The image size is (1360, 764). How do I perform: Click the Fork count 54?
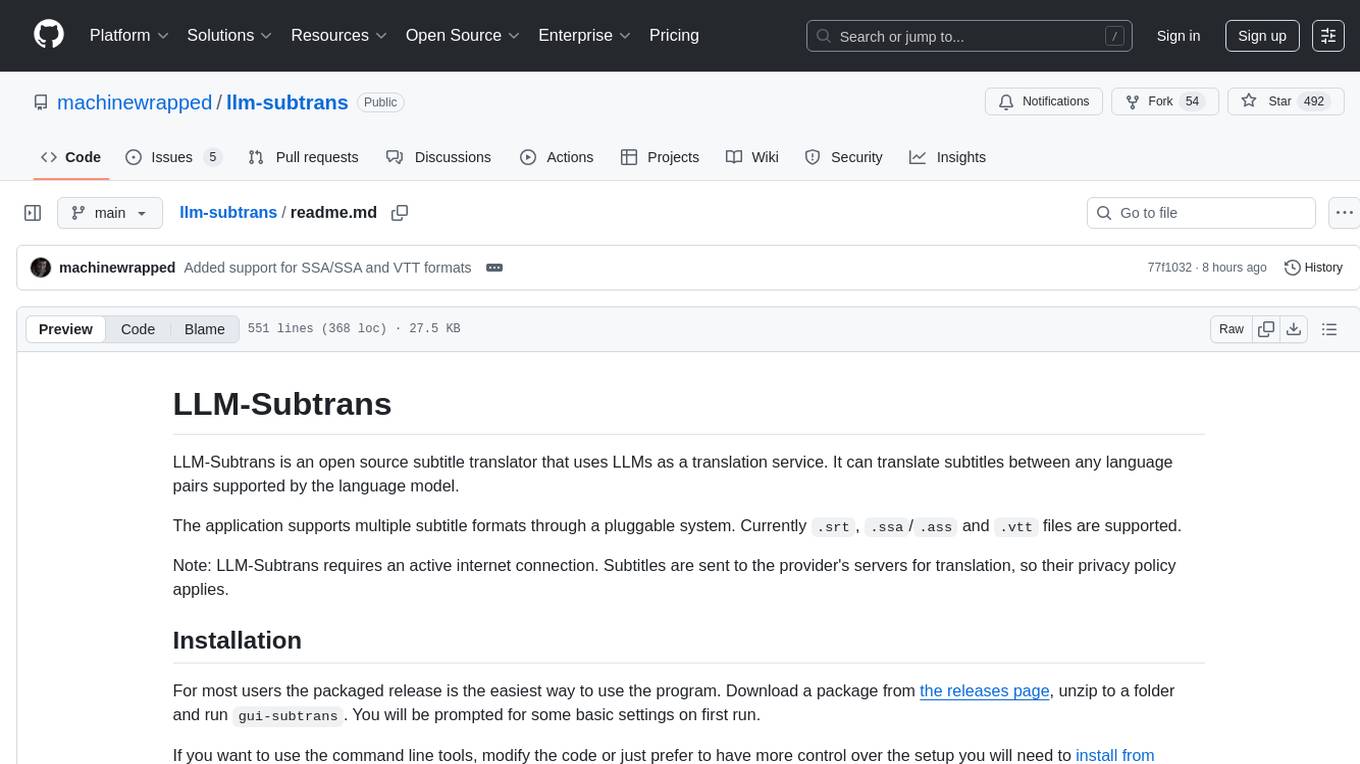click(x=1191, y=101)
